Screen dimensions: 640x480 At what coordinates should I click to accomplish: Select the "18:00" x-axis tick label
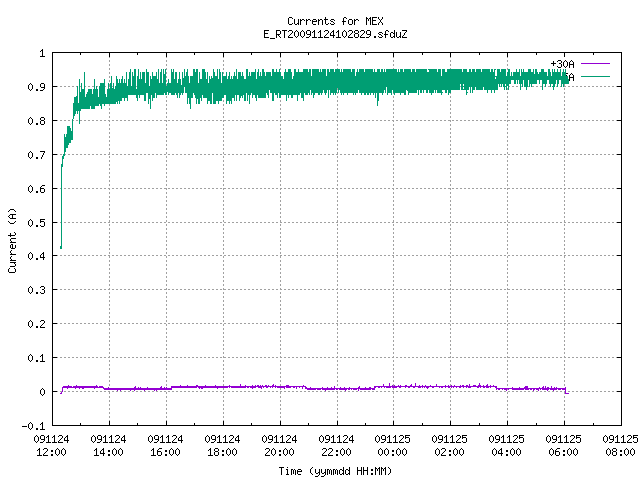(222, 452)
